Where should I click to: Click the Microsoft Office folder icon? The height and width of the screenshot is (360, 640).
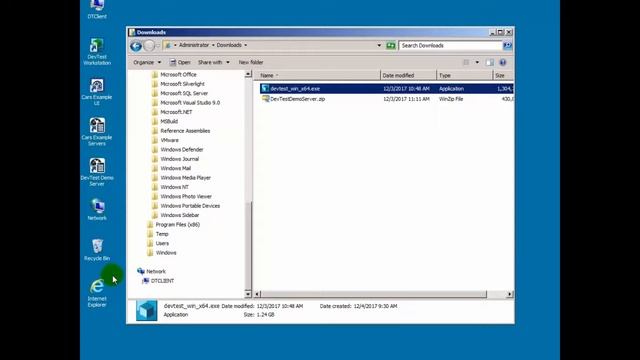point(155,74)
